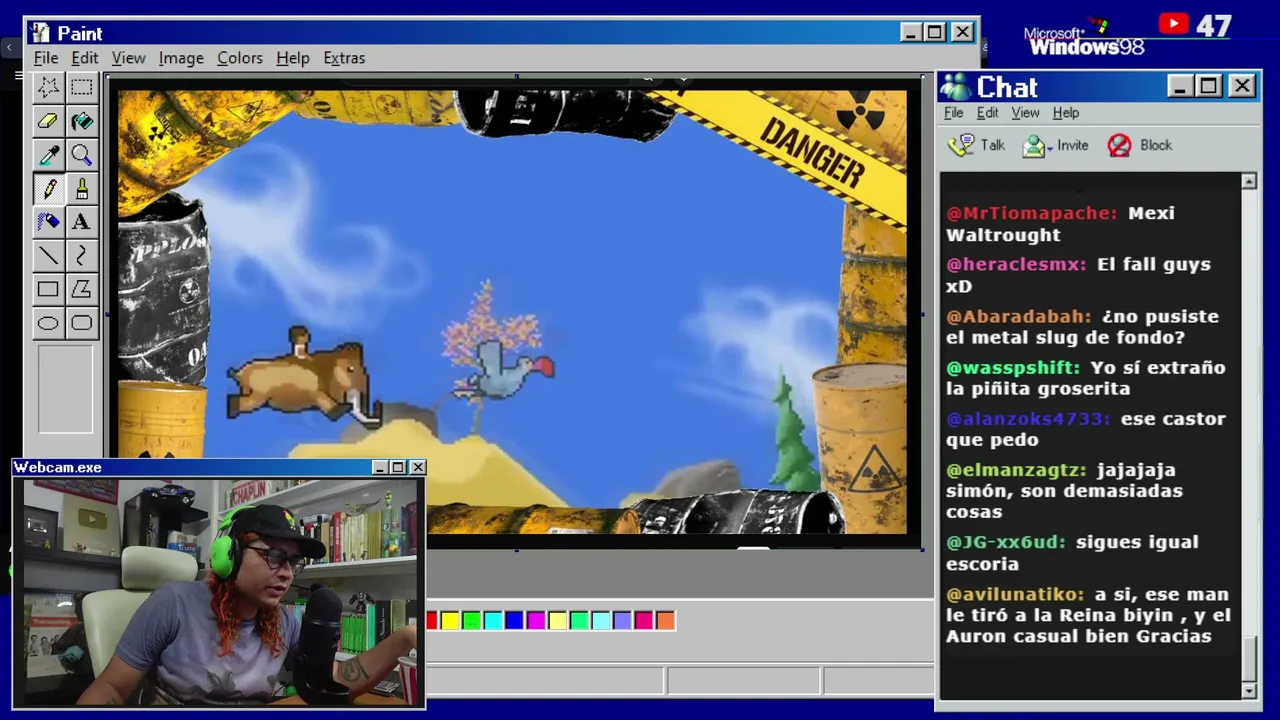Open the Image menu in Paint
Screen dimensions: 1280x720
(181, 58)
